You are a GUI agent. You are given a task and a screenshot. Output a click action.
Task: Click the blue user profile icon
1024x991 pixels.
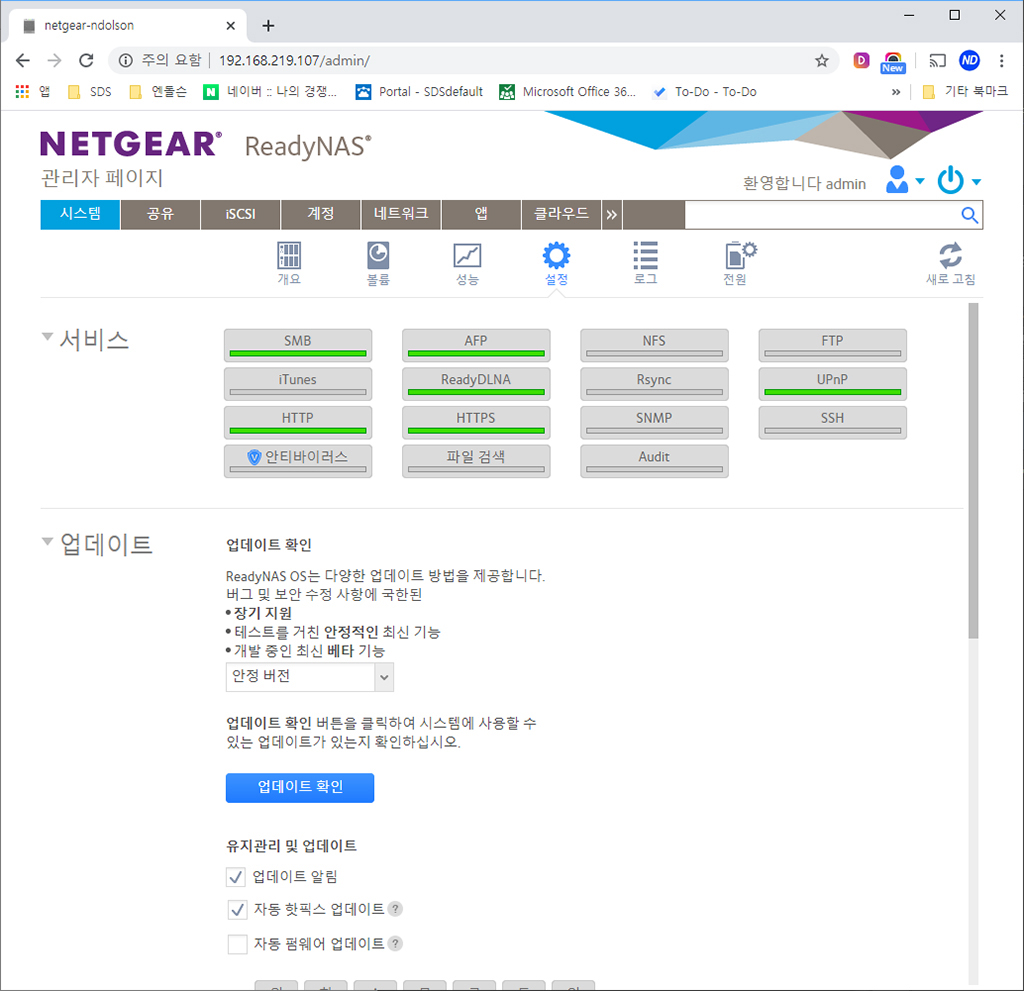pos(897,179)
